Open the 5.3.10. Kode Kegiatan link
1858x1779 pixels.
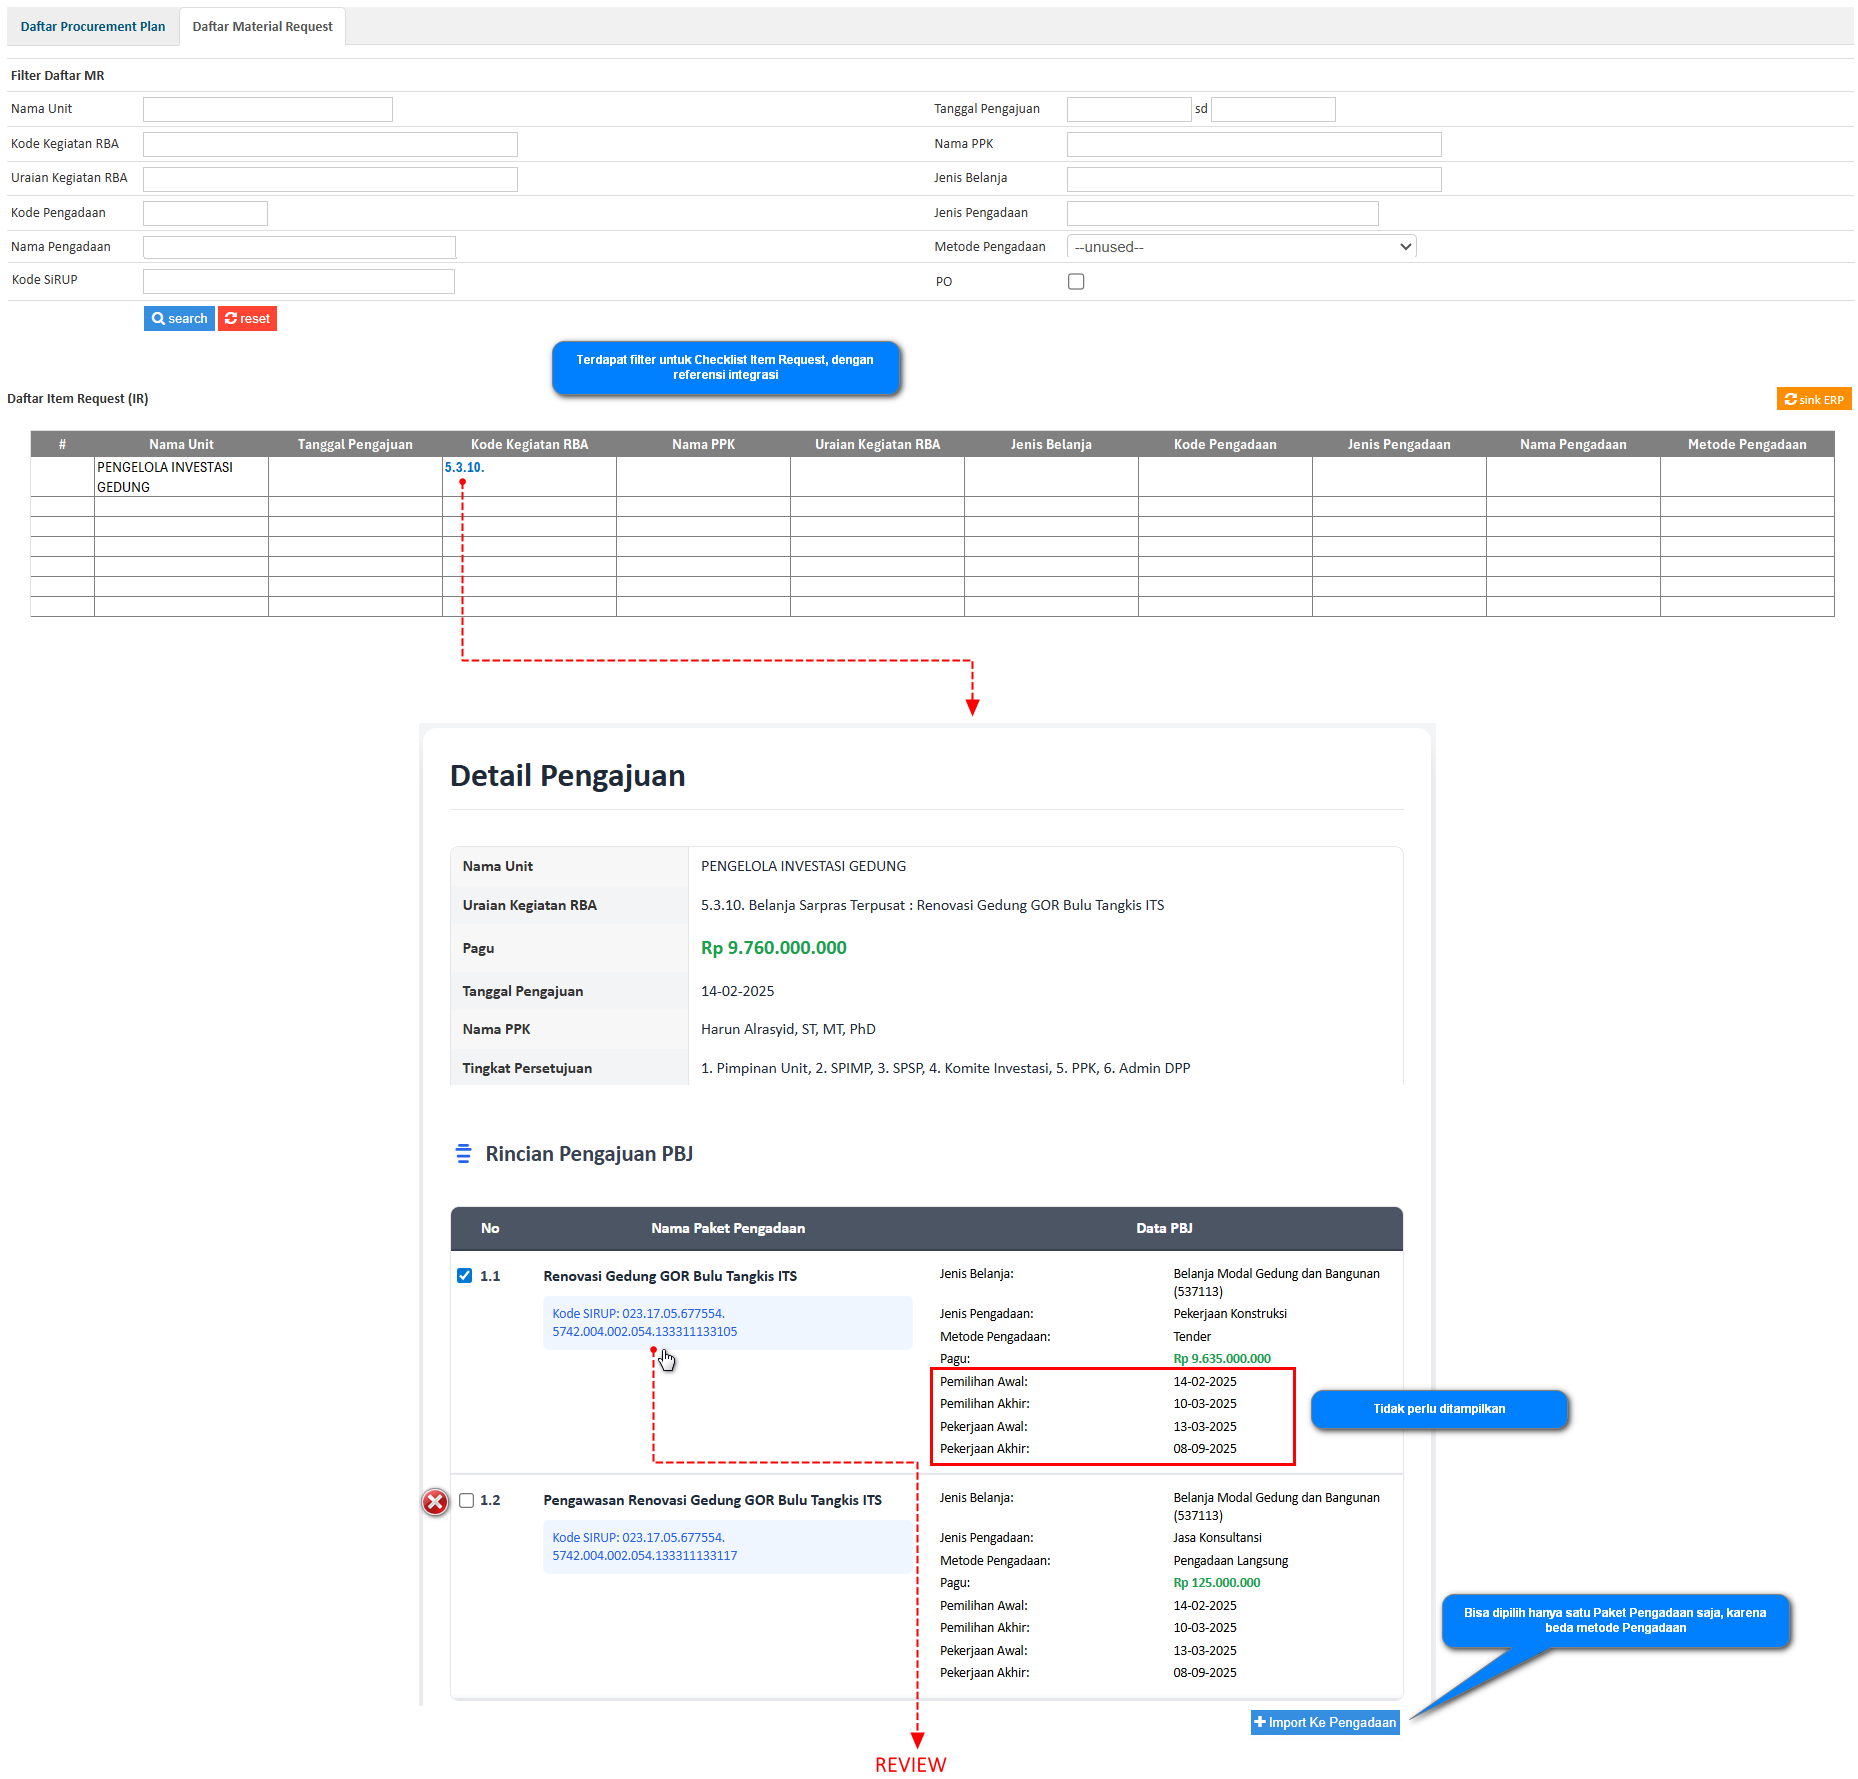[464, 467]
